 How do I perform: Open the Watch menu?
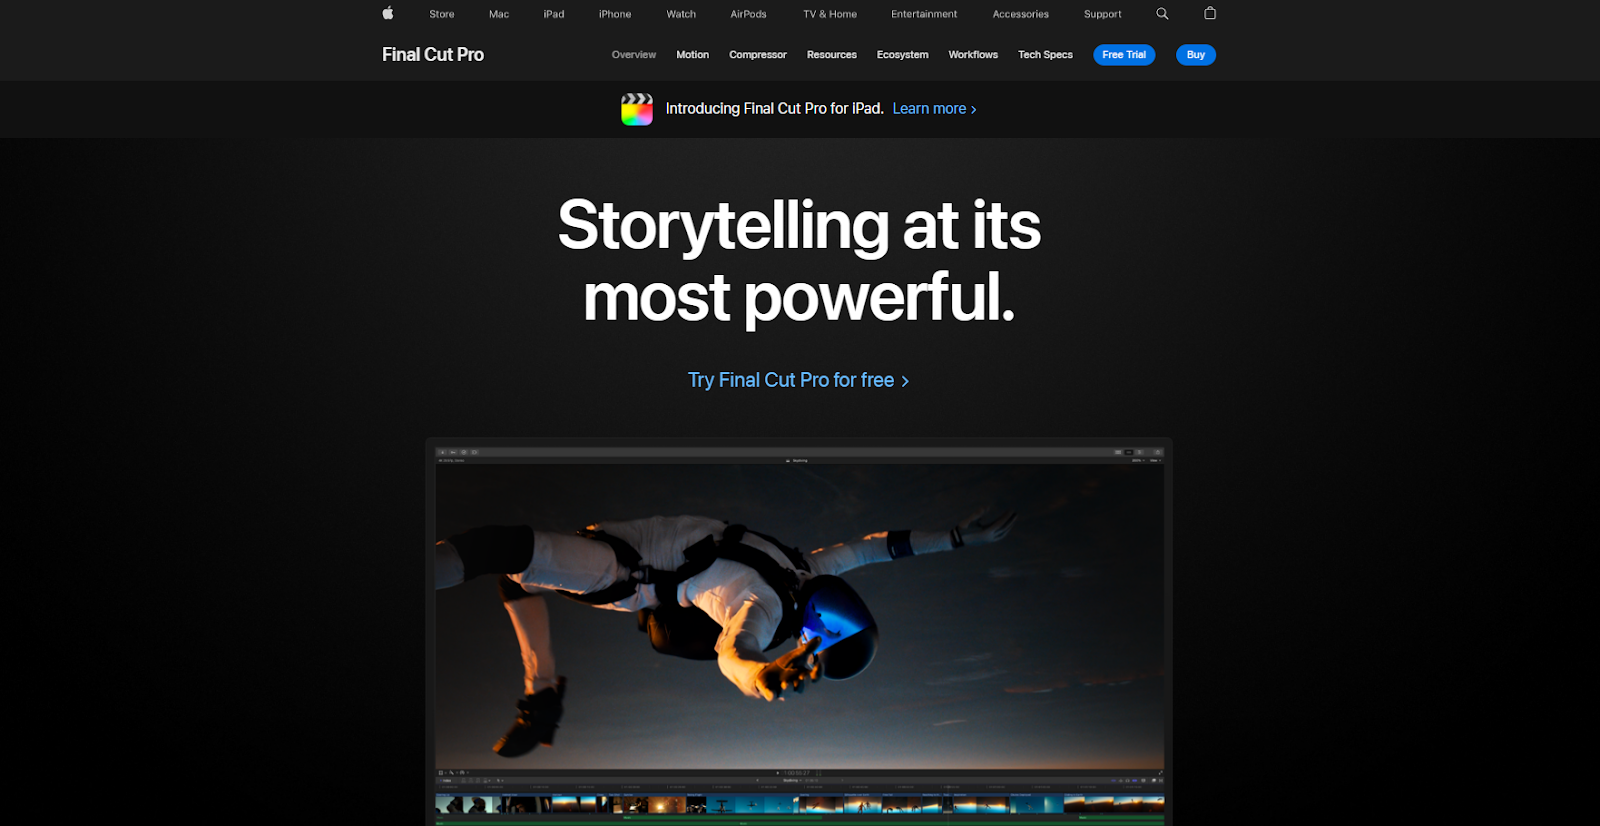(681, 14)
